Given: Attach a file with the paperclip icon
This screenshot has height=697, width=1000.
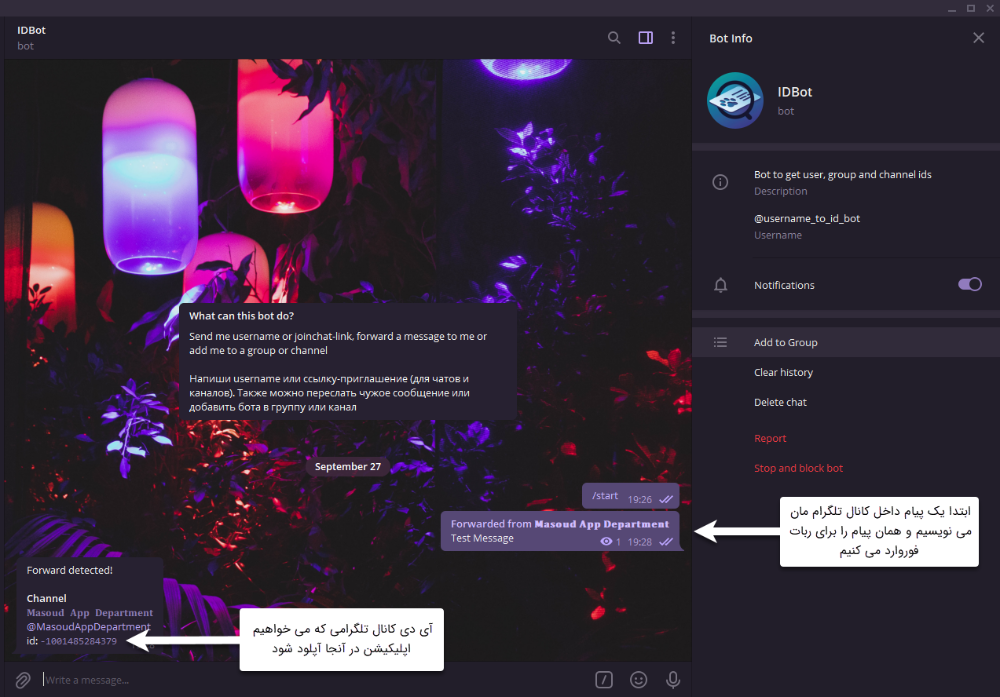Looking at the screenshot, I should tap(23, 680).
